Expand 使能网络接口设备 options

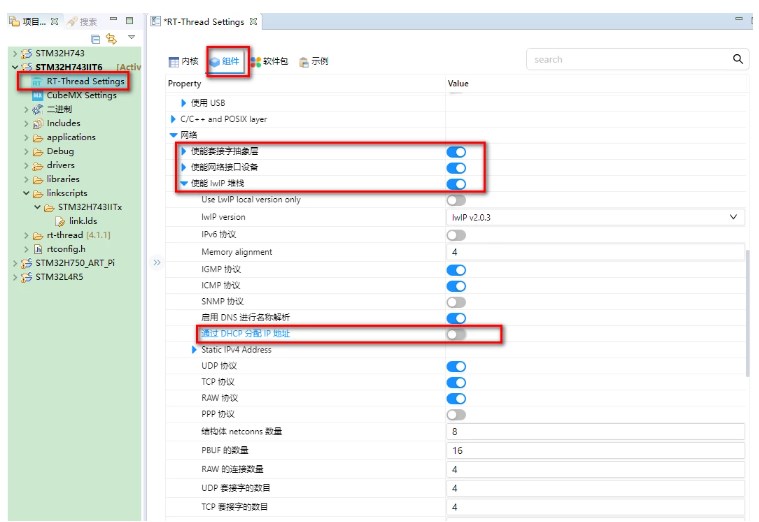tap(183, 167)
